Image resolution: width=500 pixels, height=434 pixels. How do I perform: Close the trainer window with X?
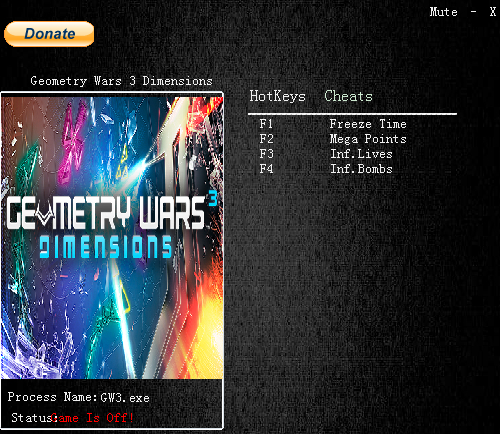pyautogui.click(x=493, y=12)
